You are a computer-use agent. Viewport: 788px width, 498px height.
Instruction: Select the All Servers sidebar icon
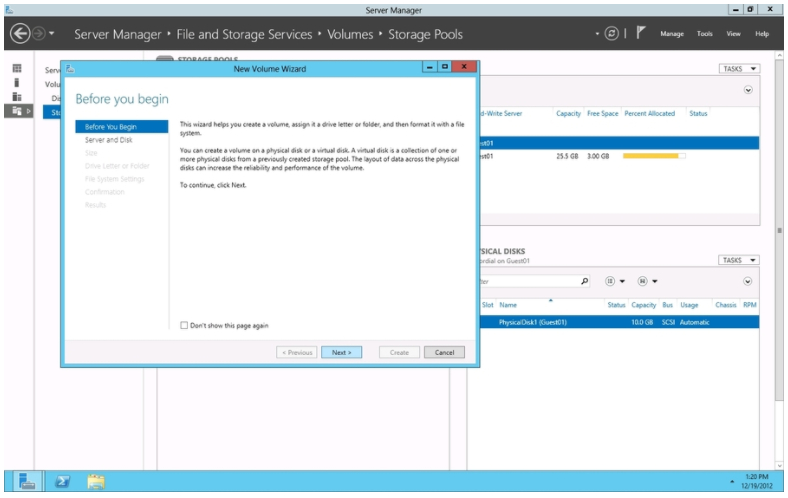tap(17, 96)
